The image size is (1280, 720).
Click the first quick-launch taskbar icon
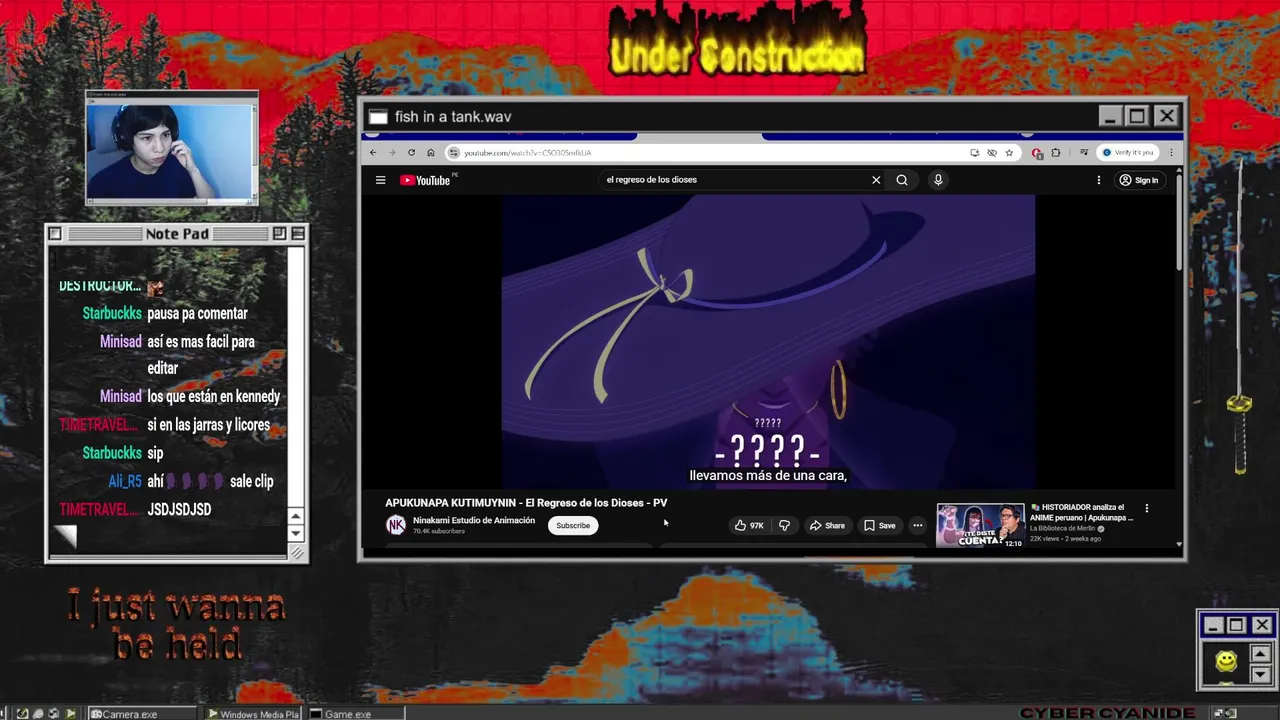(x=22, y=714)
